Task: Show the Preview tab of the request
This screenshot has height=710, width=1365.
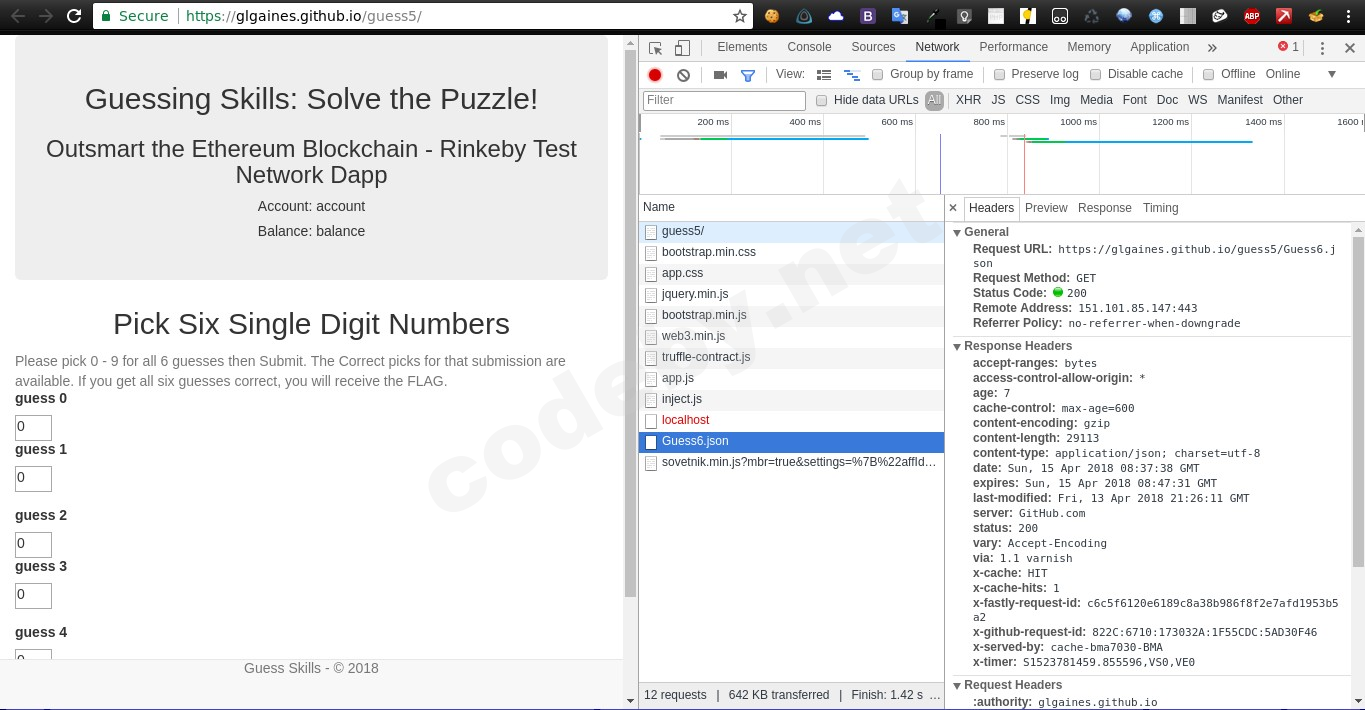Action: pos(1046,208)
